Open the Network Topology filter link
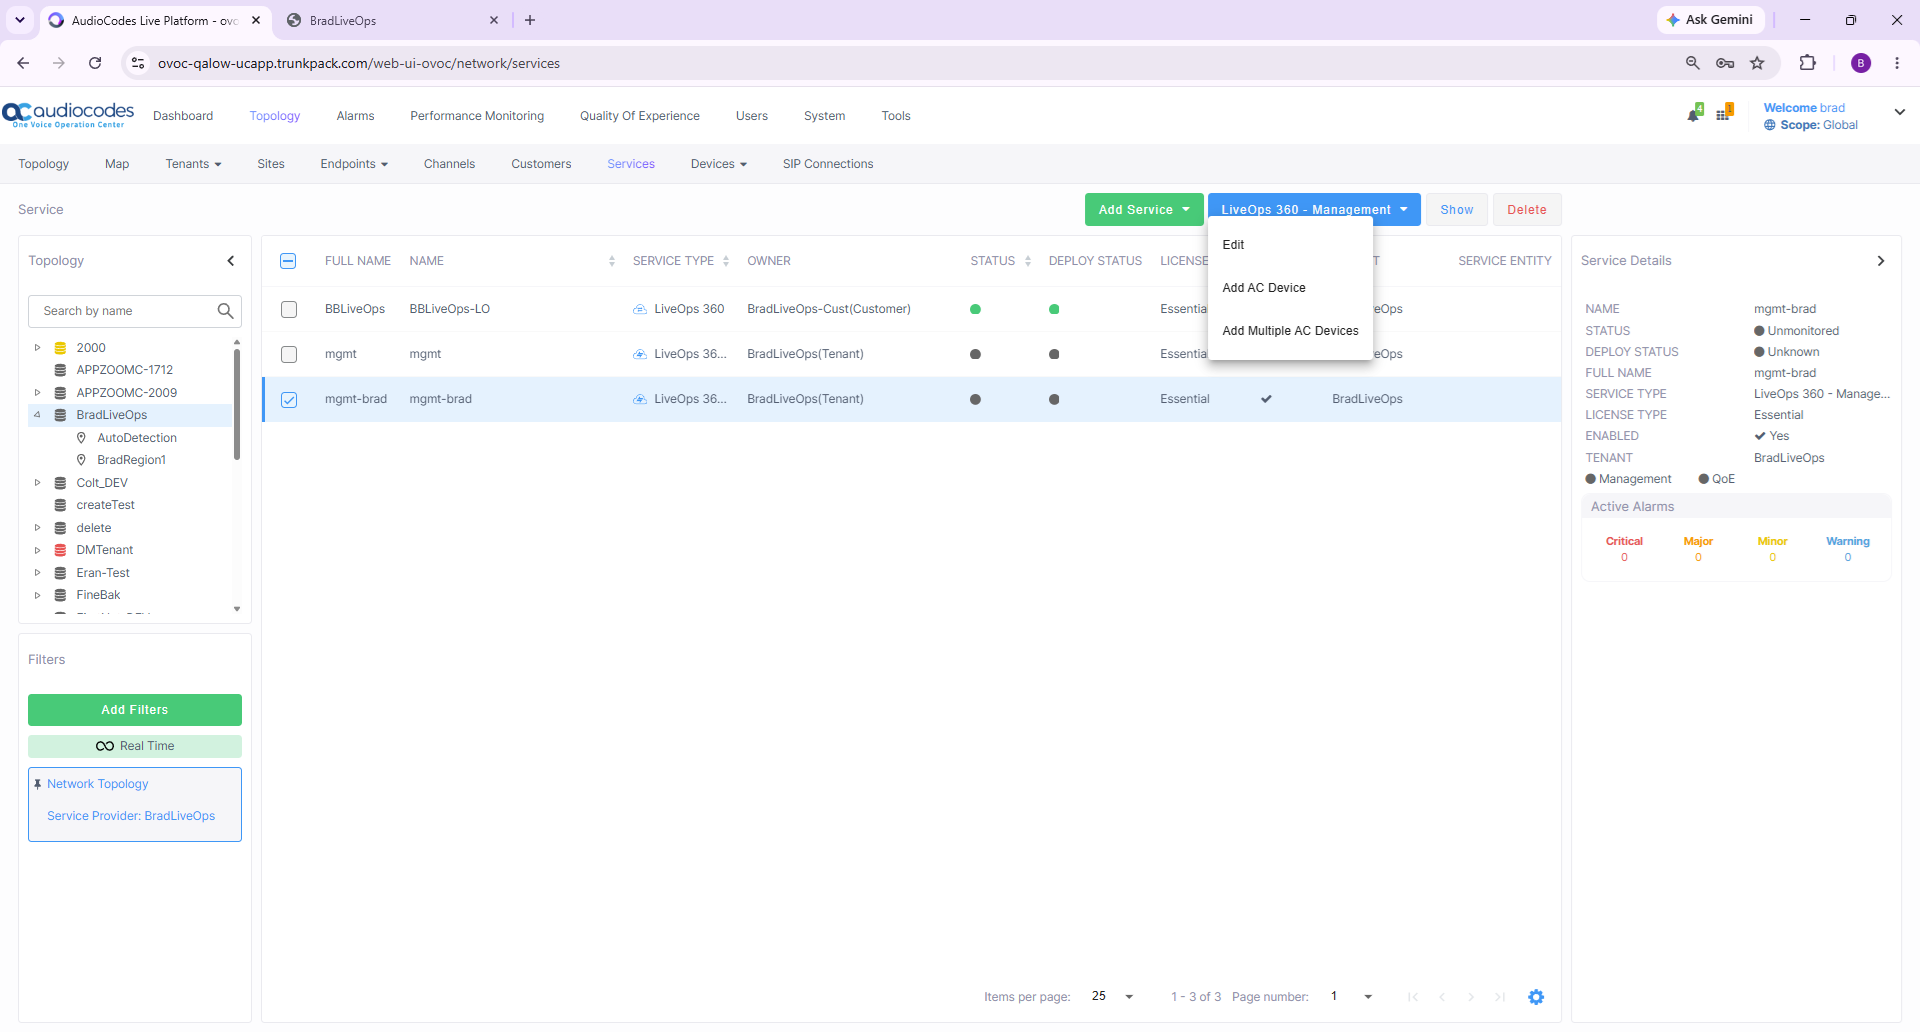The width and height of the screenshot is (1920, 1032). (x=98, y=784)
